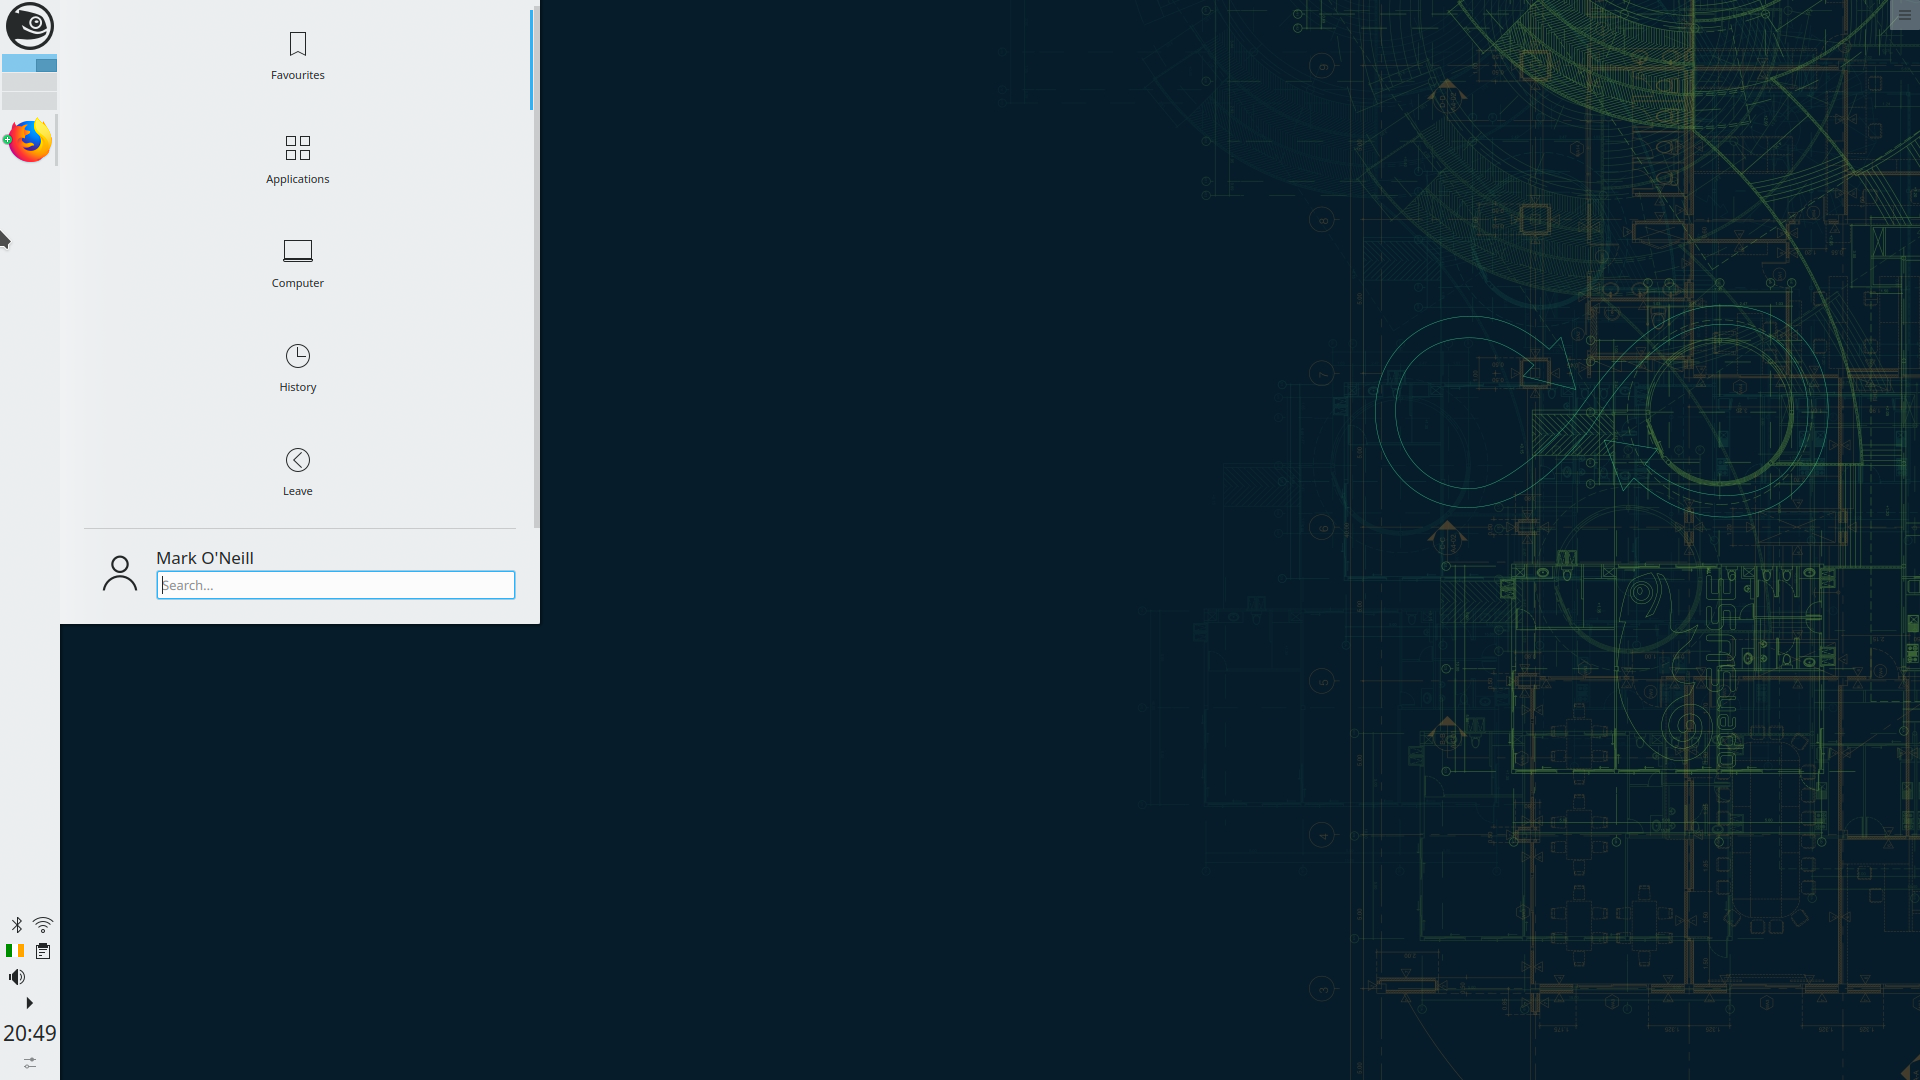The width and height of the screenshot is (1920, 1080).
Task: Switch to the Applications tab
Action: coord(298,160)
